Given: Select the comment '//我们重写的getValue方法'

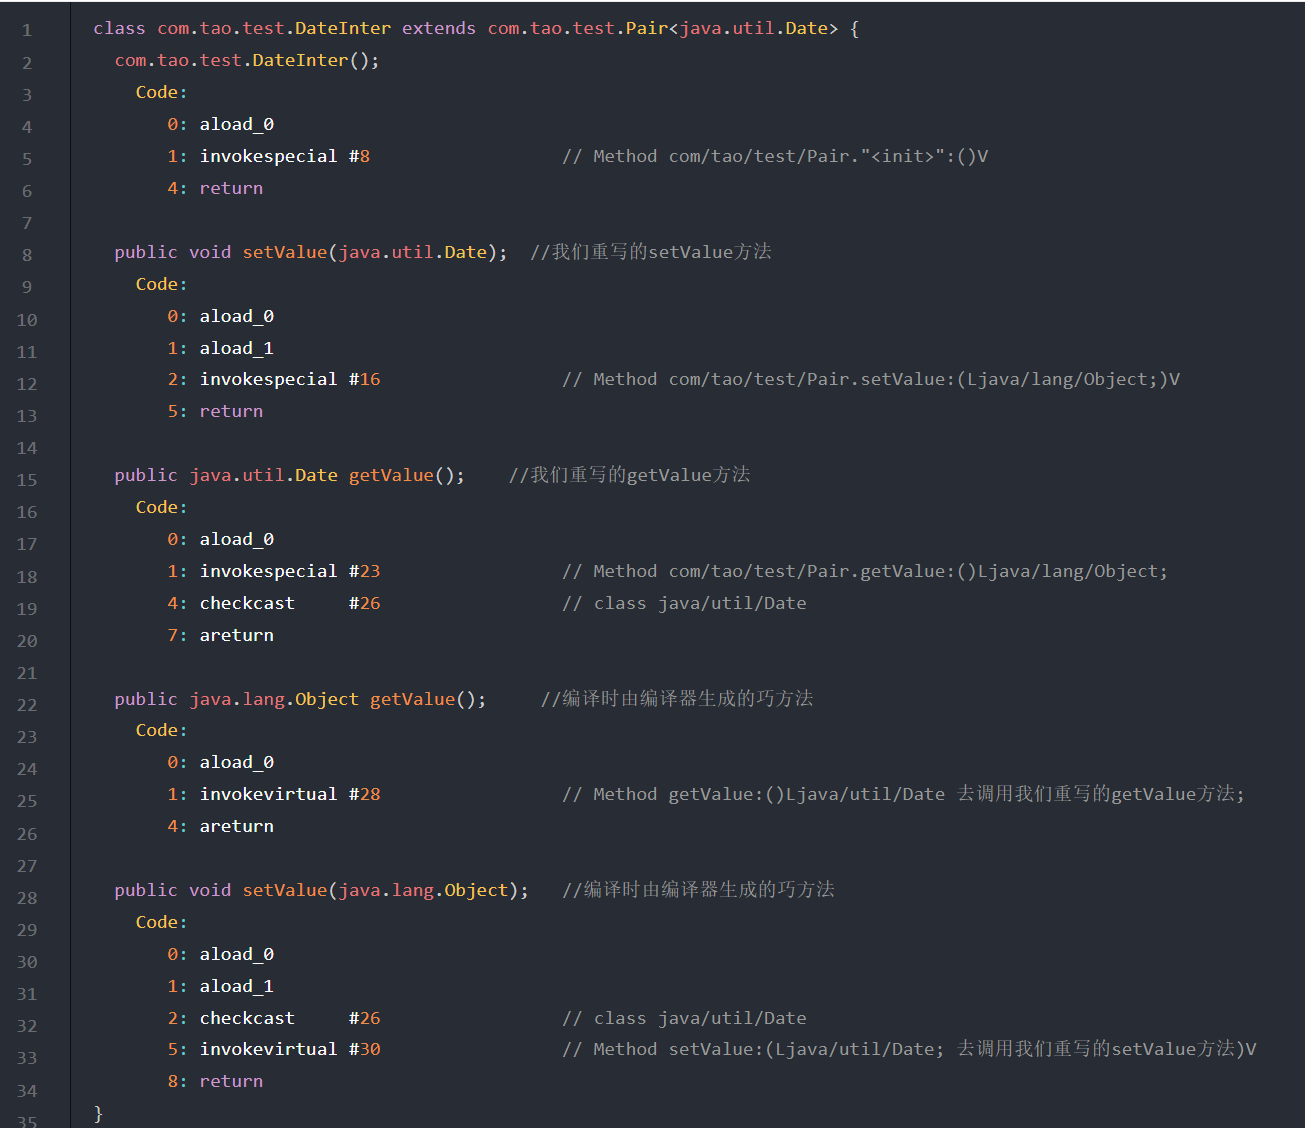Looking at the screenshot, I should [x=630, y=476].
